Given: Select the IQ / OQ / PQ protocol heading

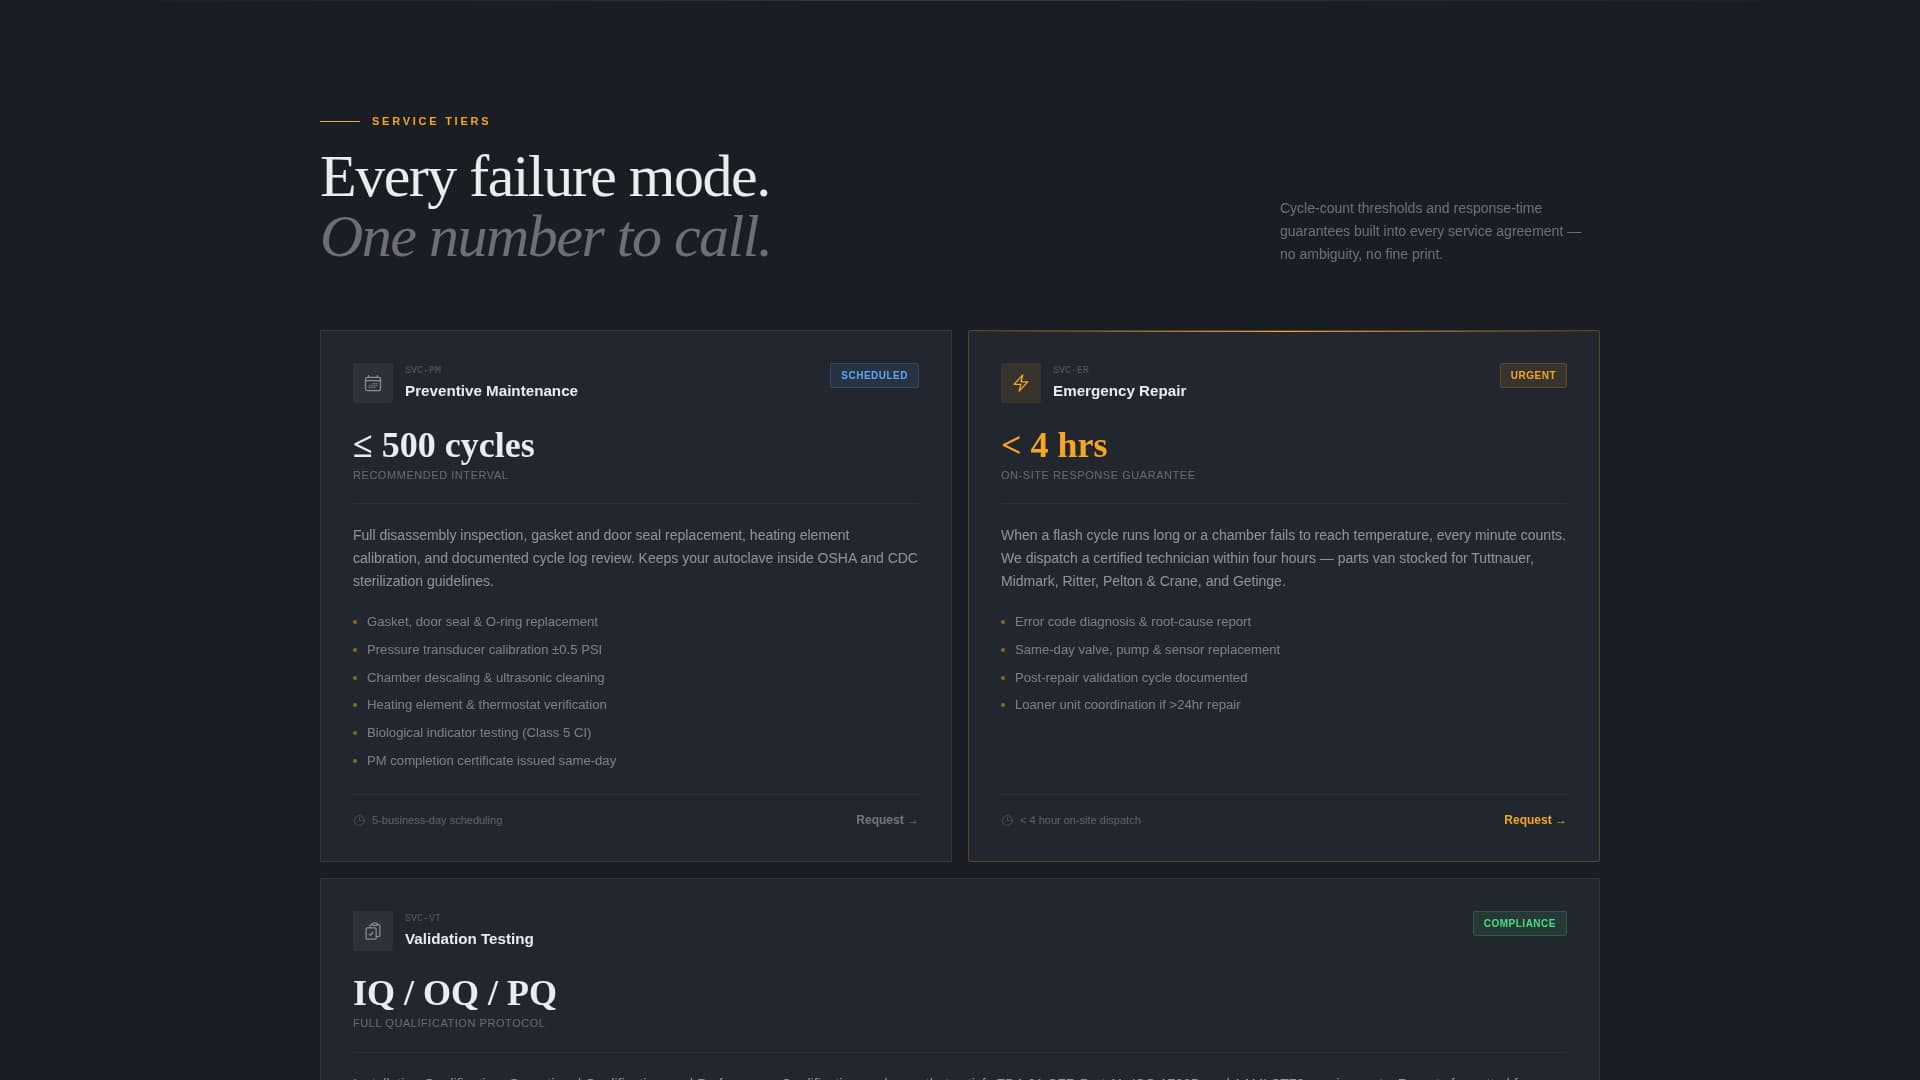Looking at the screenshot, I should pyautogui.click(x=454, y=994).
